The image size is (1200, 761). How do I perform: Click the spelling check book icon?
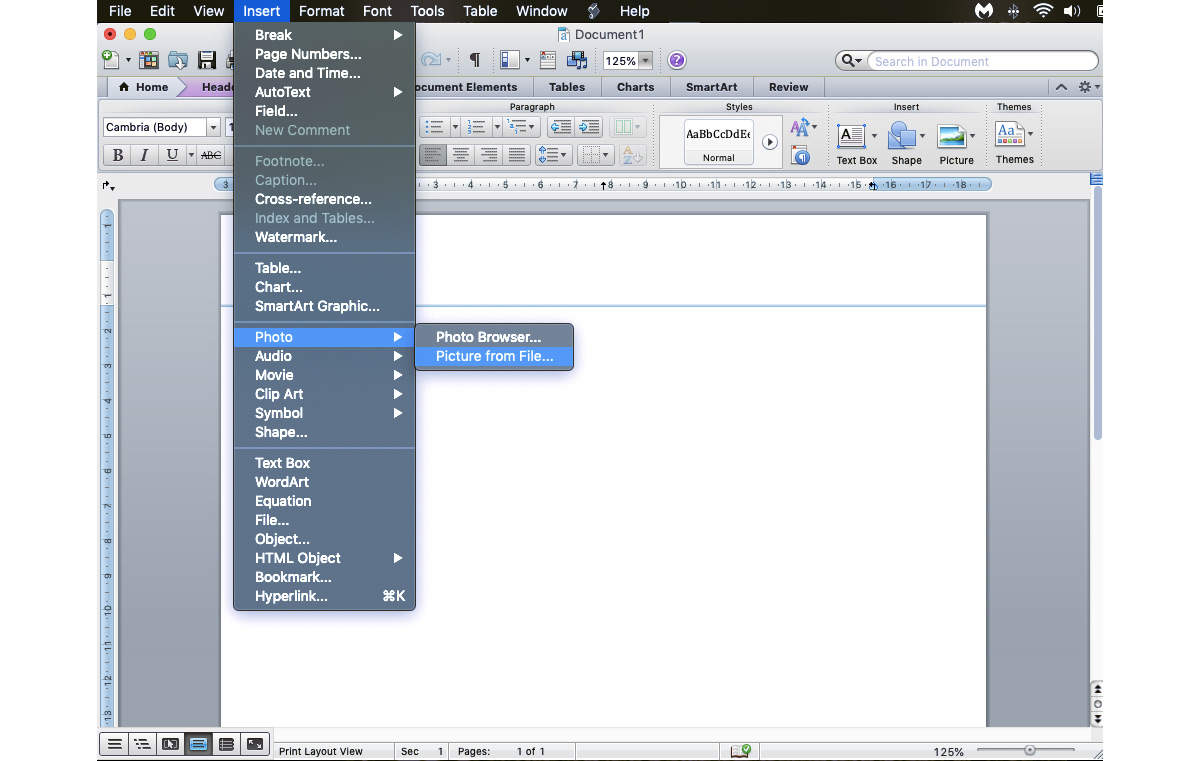coord(740,751)
